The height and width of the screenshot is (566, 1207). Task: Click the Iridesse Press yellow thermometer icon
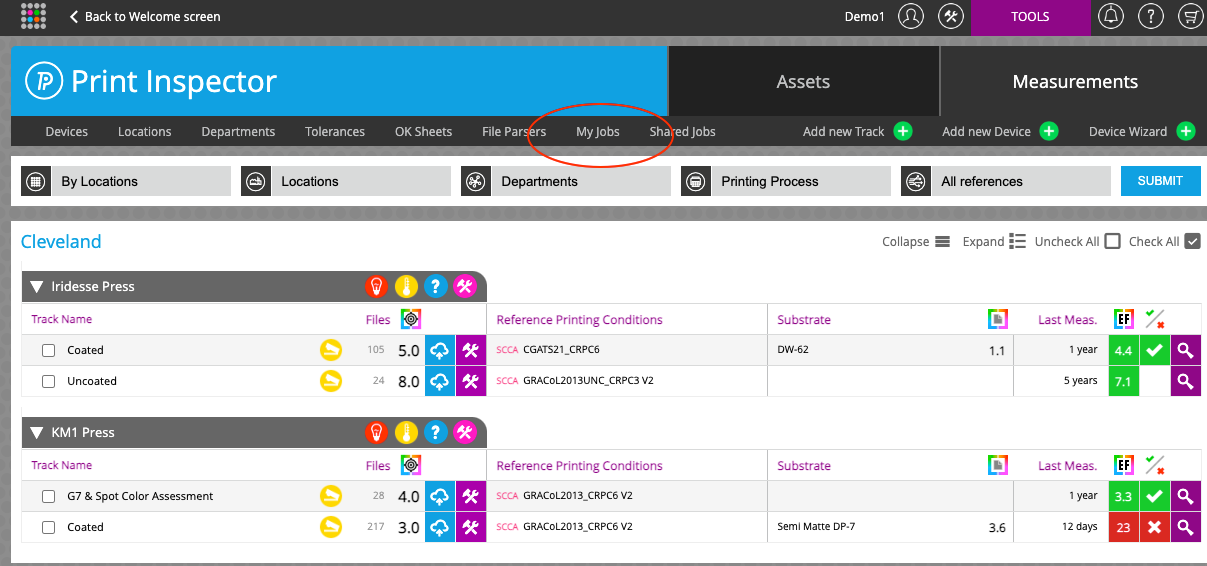click(405, 286)
